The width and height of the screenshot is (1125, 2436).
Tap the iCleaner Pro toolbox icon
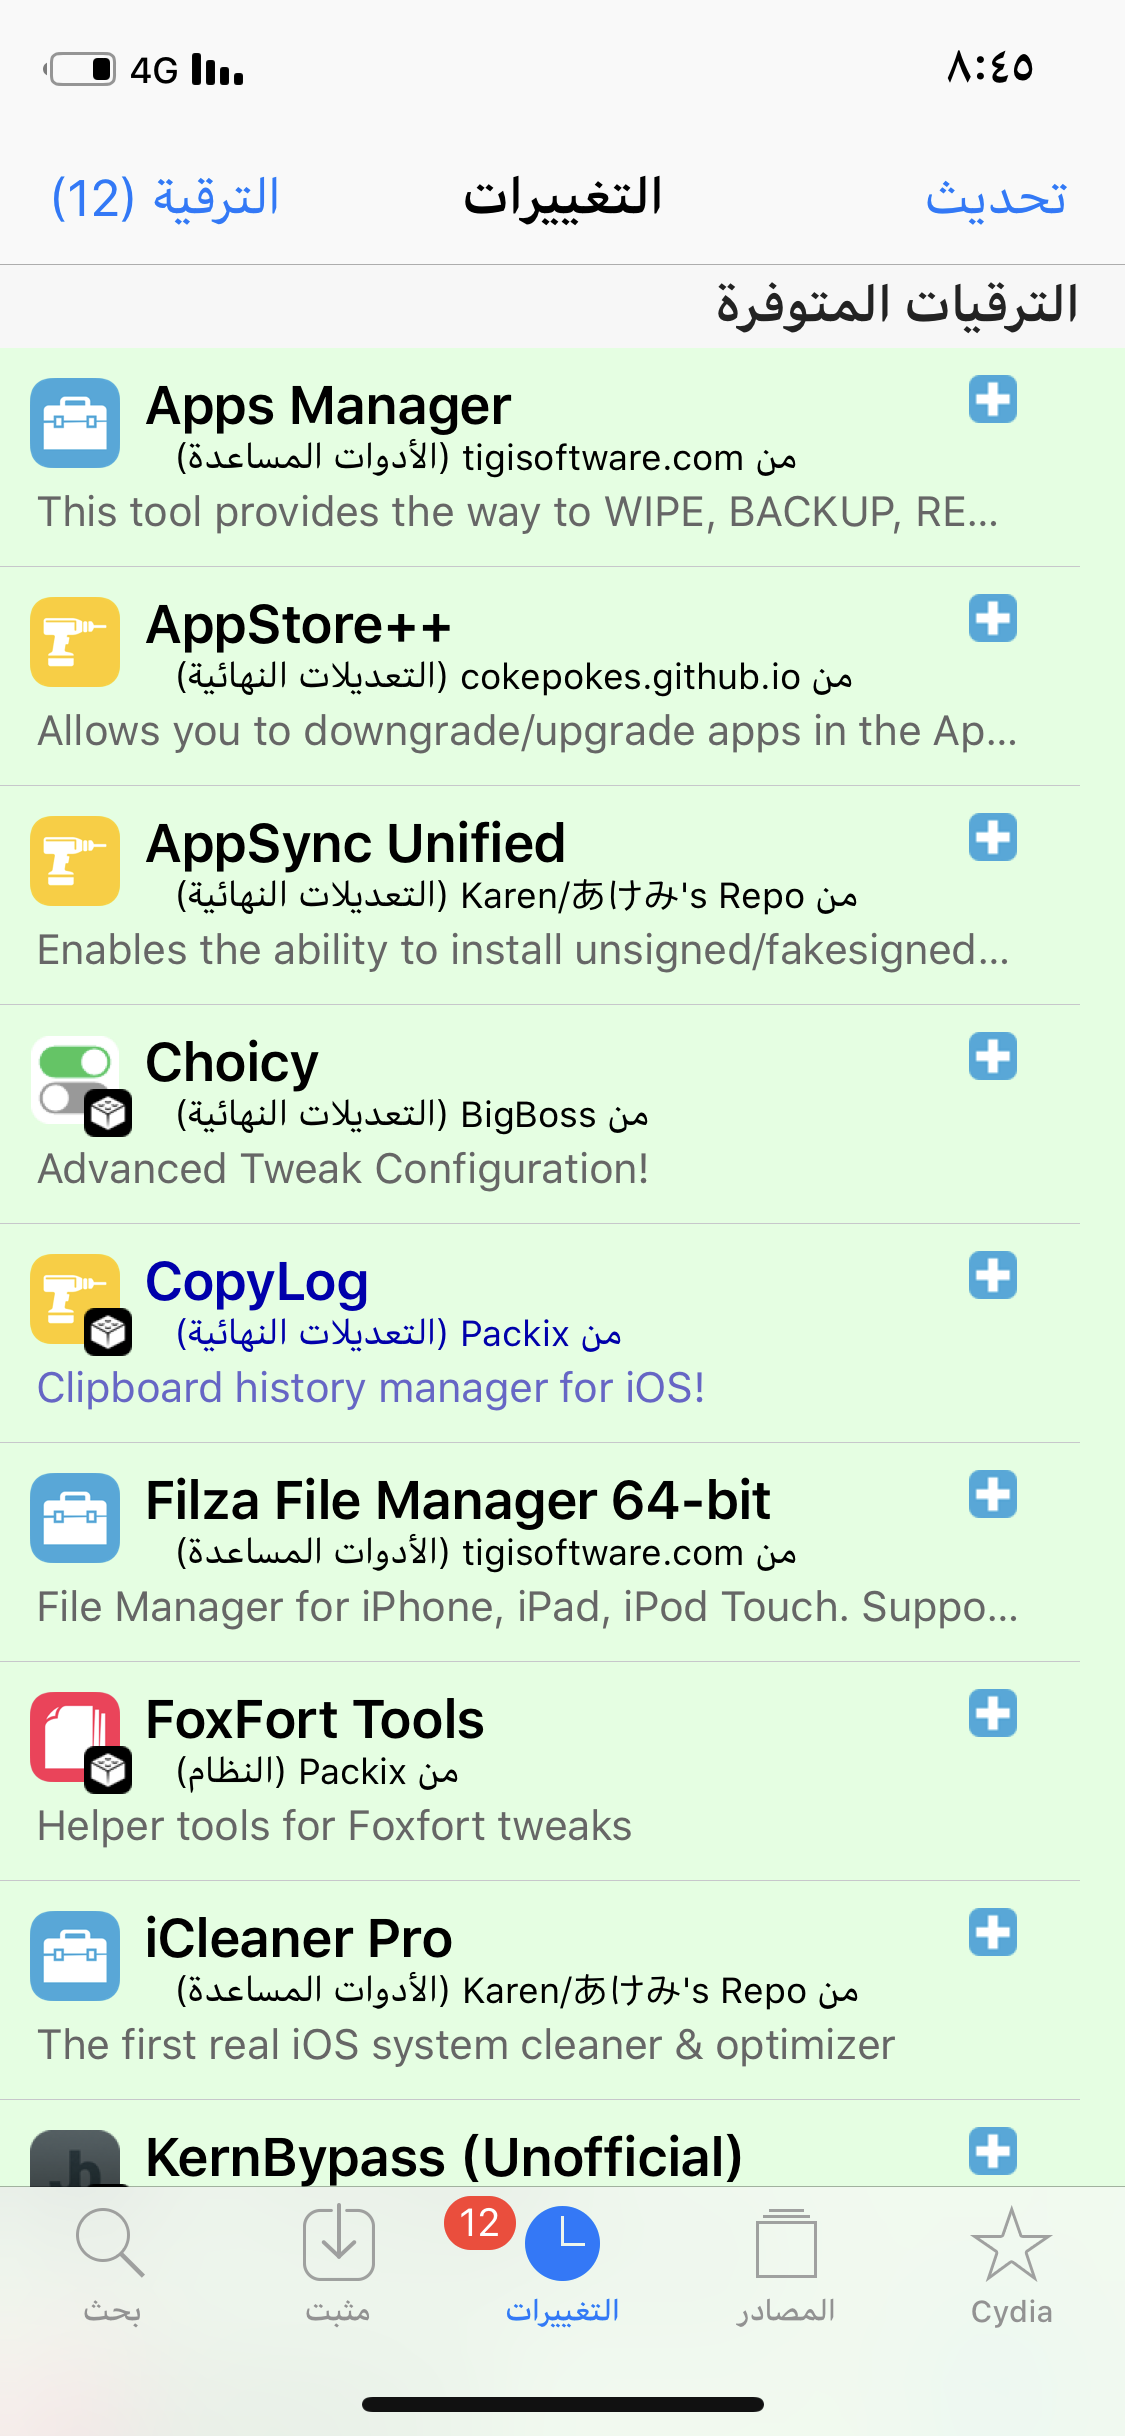click(x=75, y=1956)
